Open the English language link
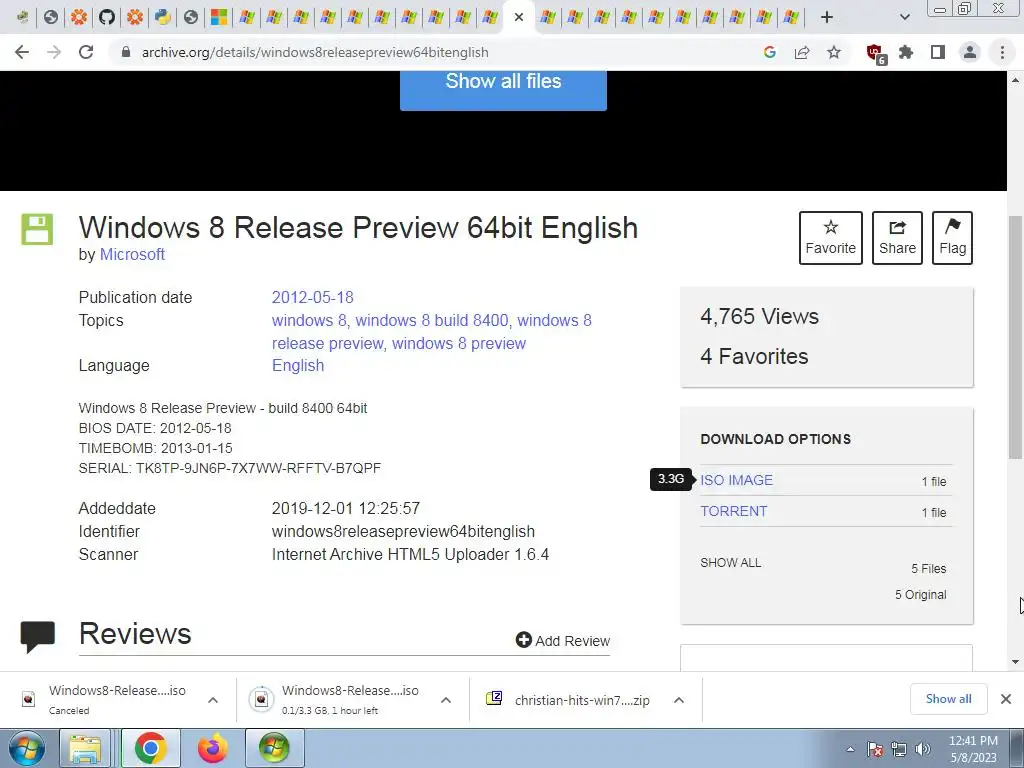The height and width of the screenshot is (768, 1024). [298, 366]
